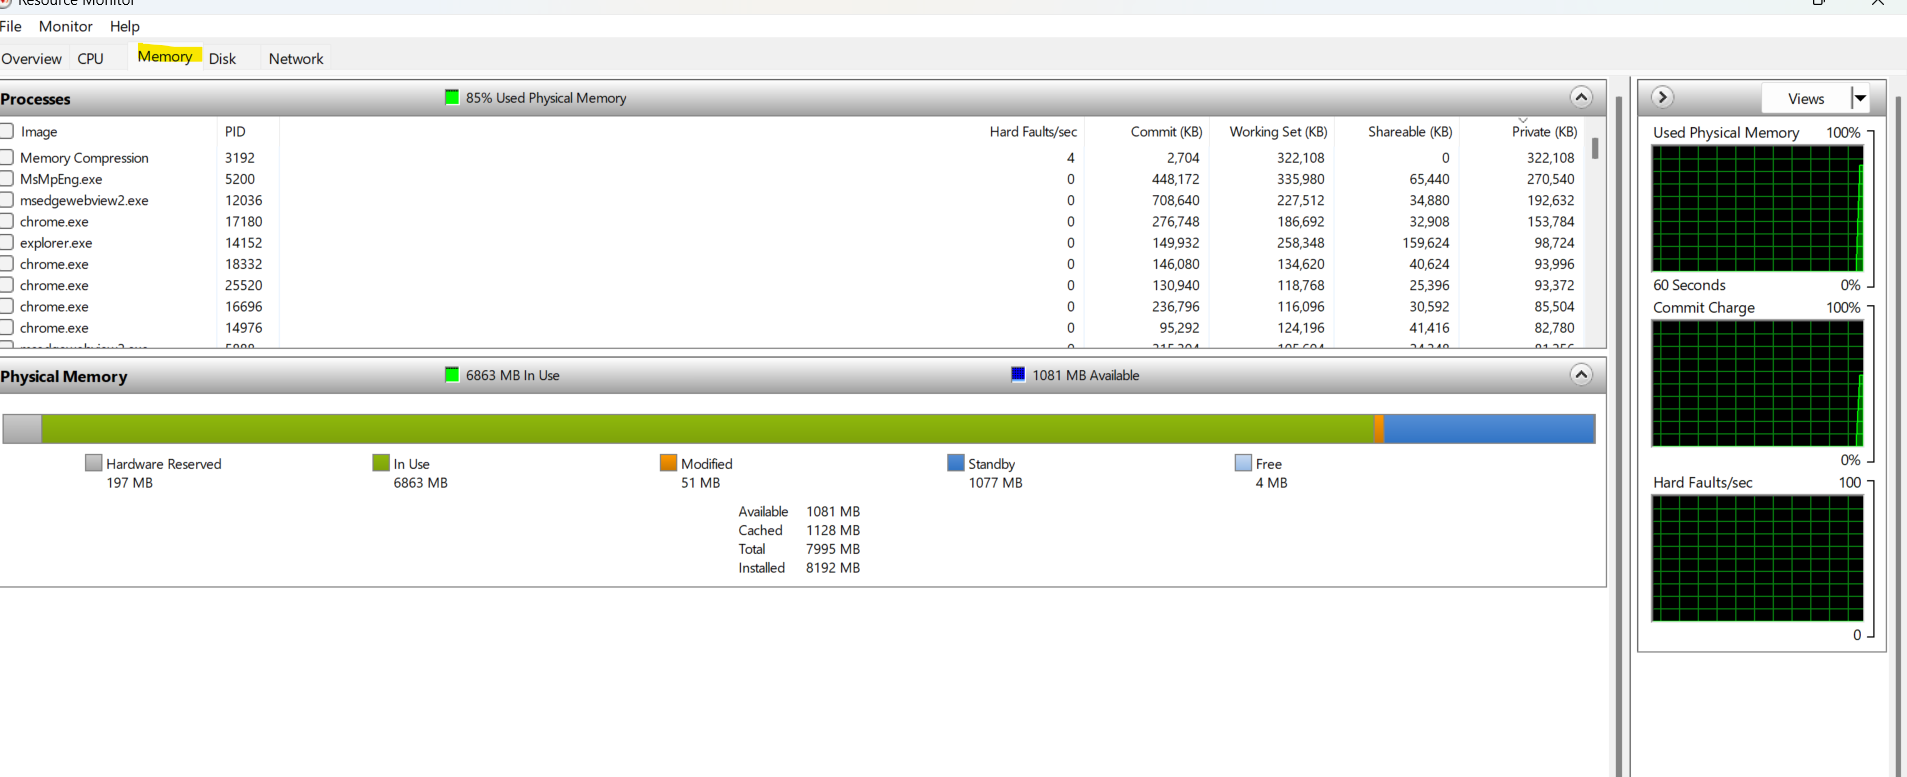
Task: Click the green square beside 85% Used Physical Memory
Action: (452, 97)
